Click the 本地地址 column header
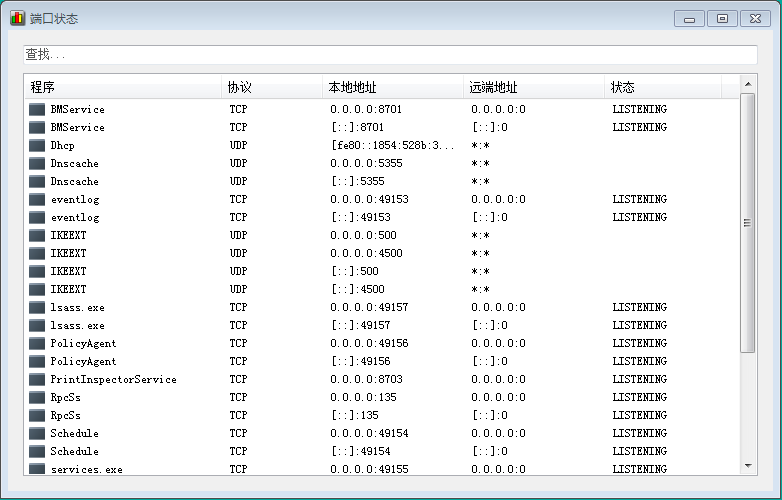 392,87
